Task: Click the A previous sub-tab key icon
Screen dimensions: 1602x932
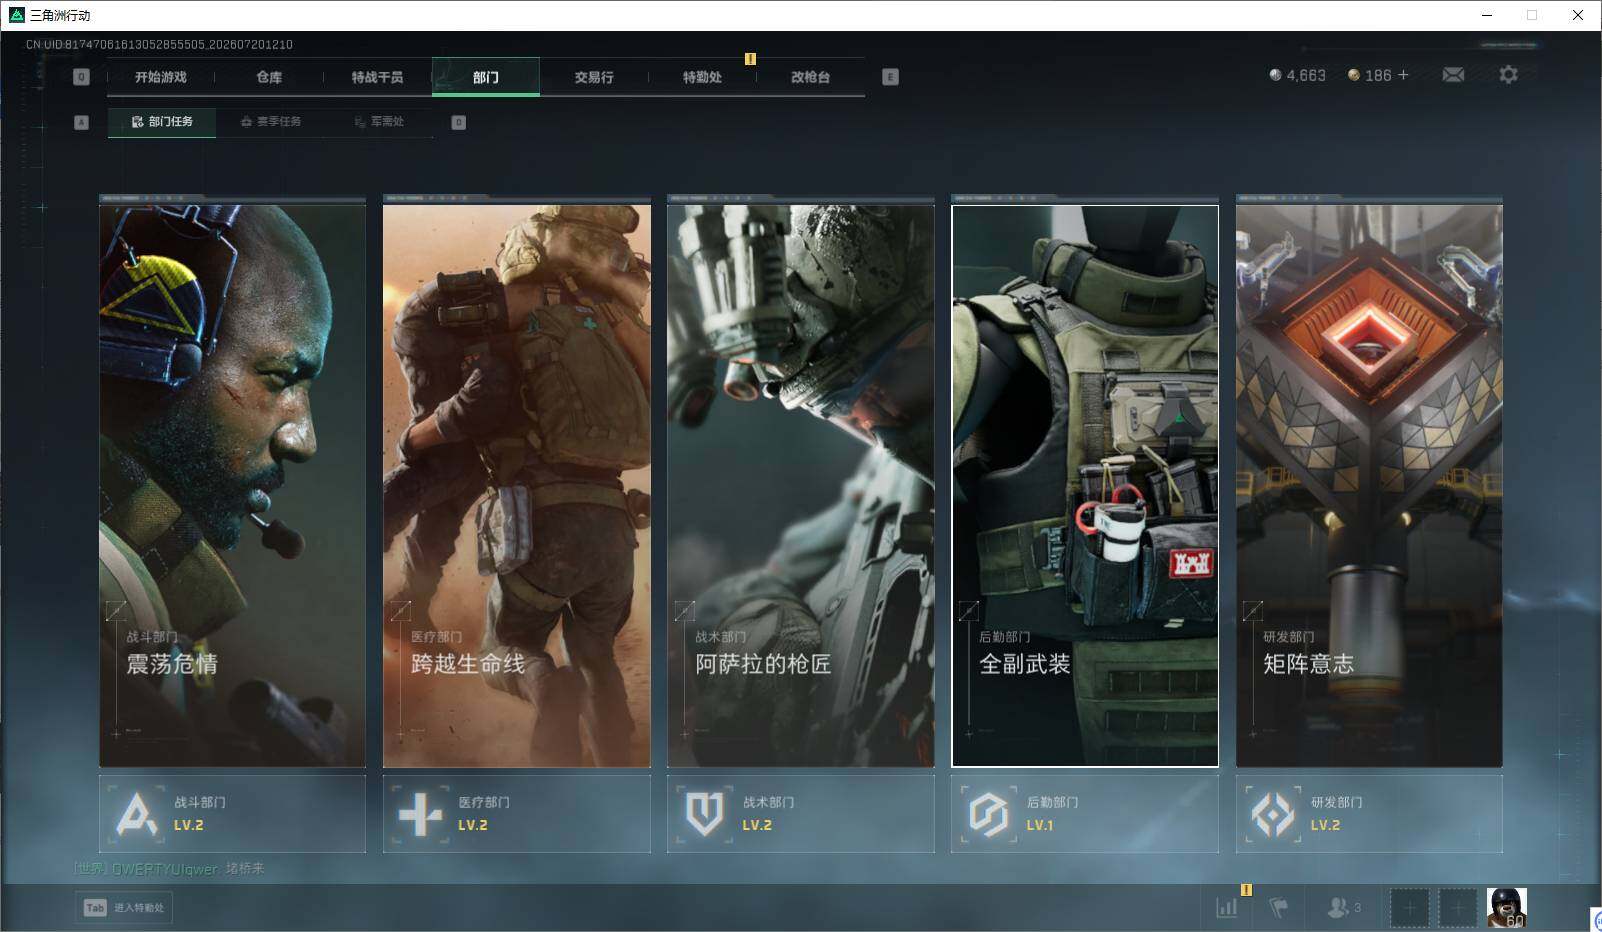Action: click(x=82, y=122)
